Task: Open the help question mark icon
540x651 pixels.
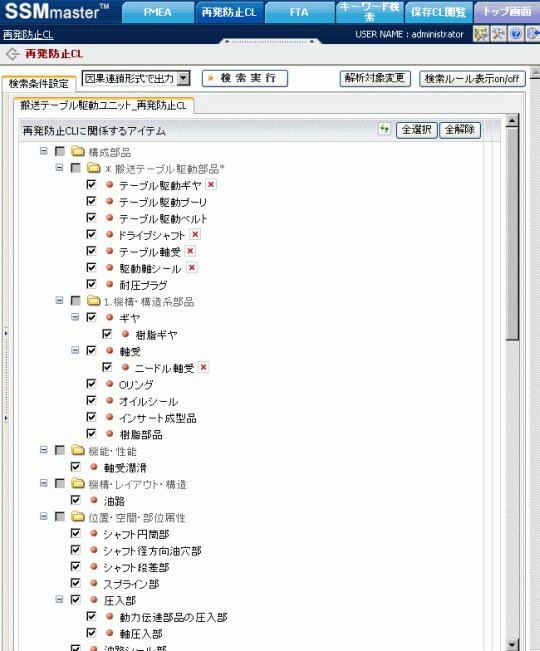Action: click(x=516, y=34)
